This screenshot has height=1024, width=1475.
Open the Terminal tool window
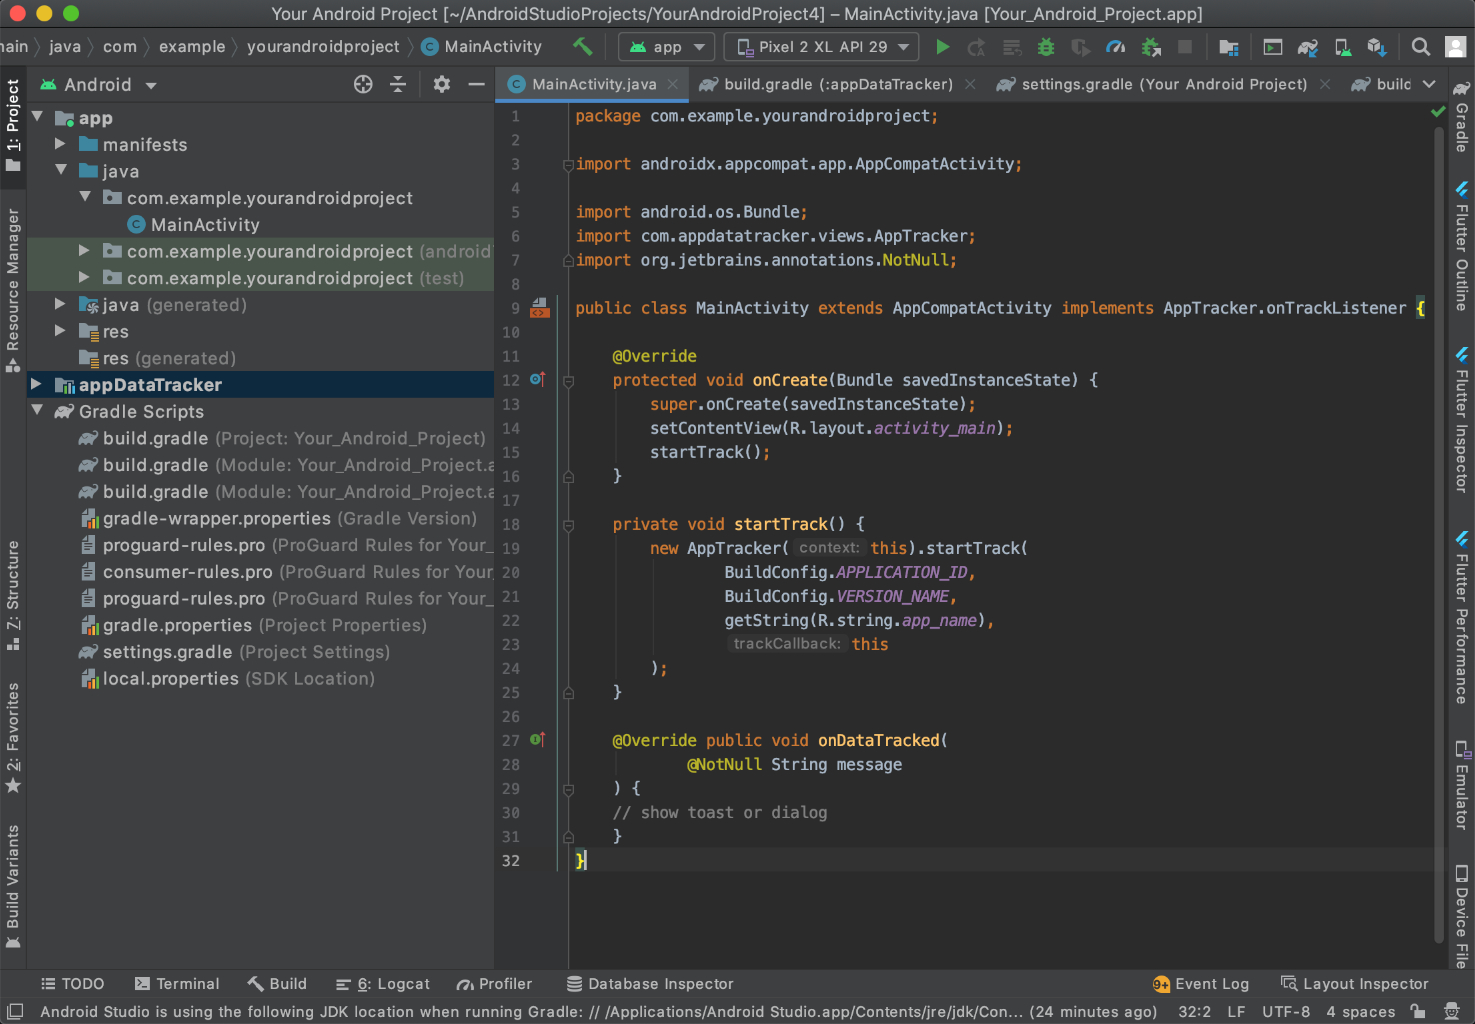point(177,984)
